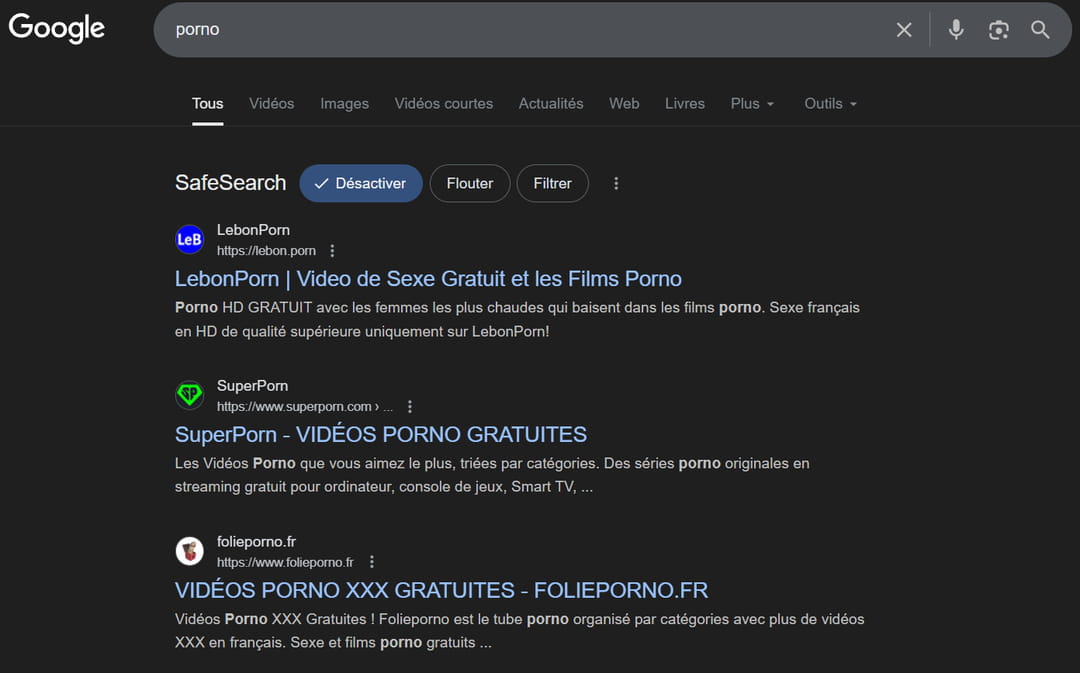Set SafeSearch to Flouter

click(x=469, y=184)
